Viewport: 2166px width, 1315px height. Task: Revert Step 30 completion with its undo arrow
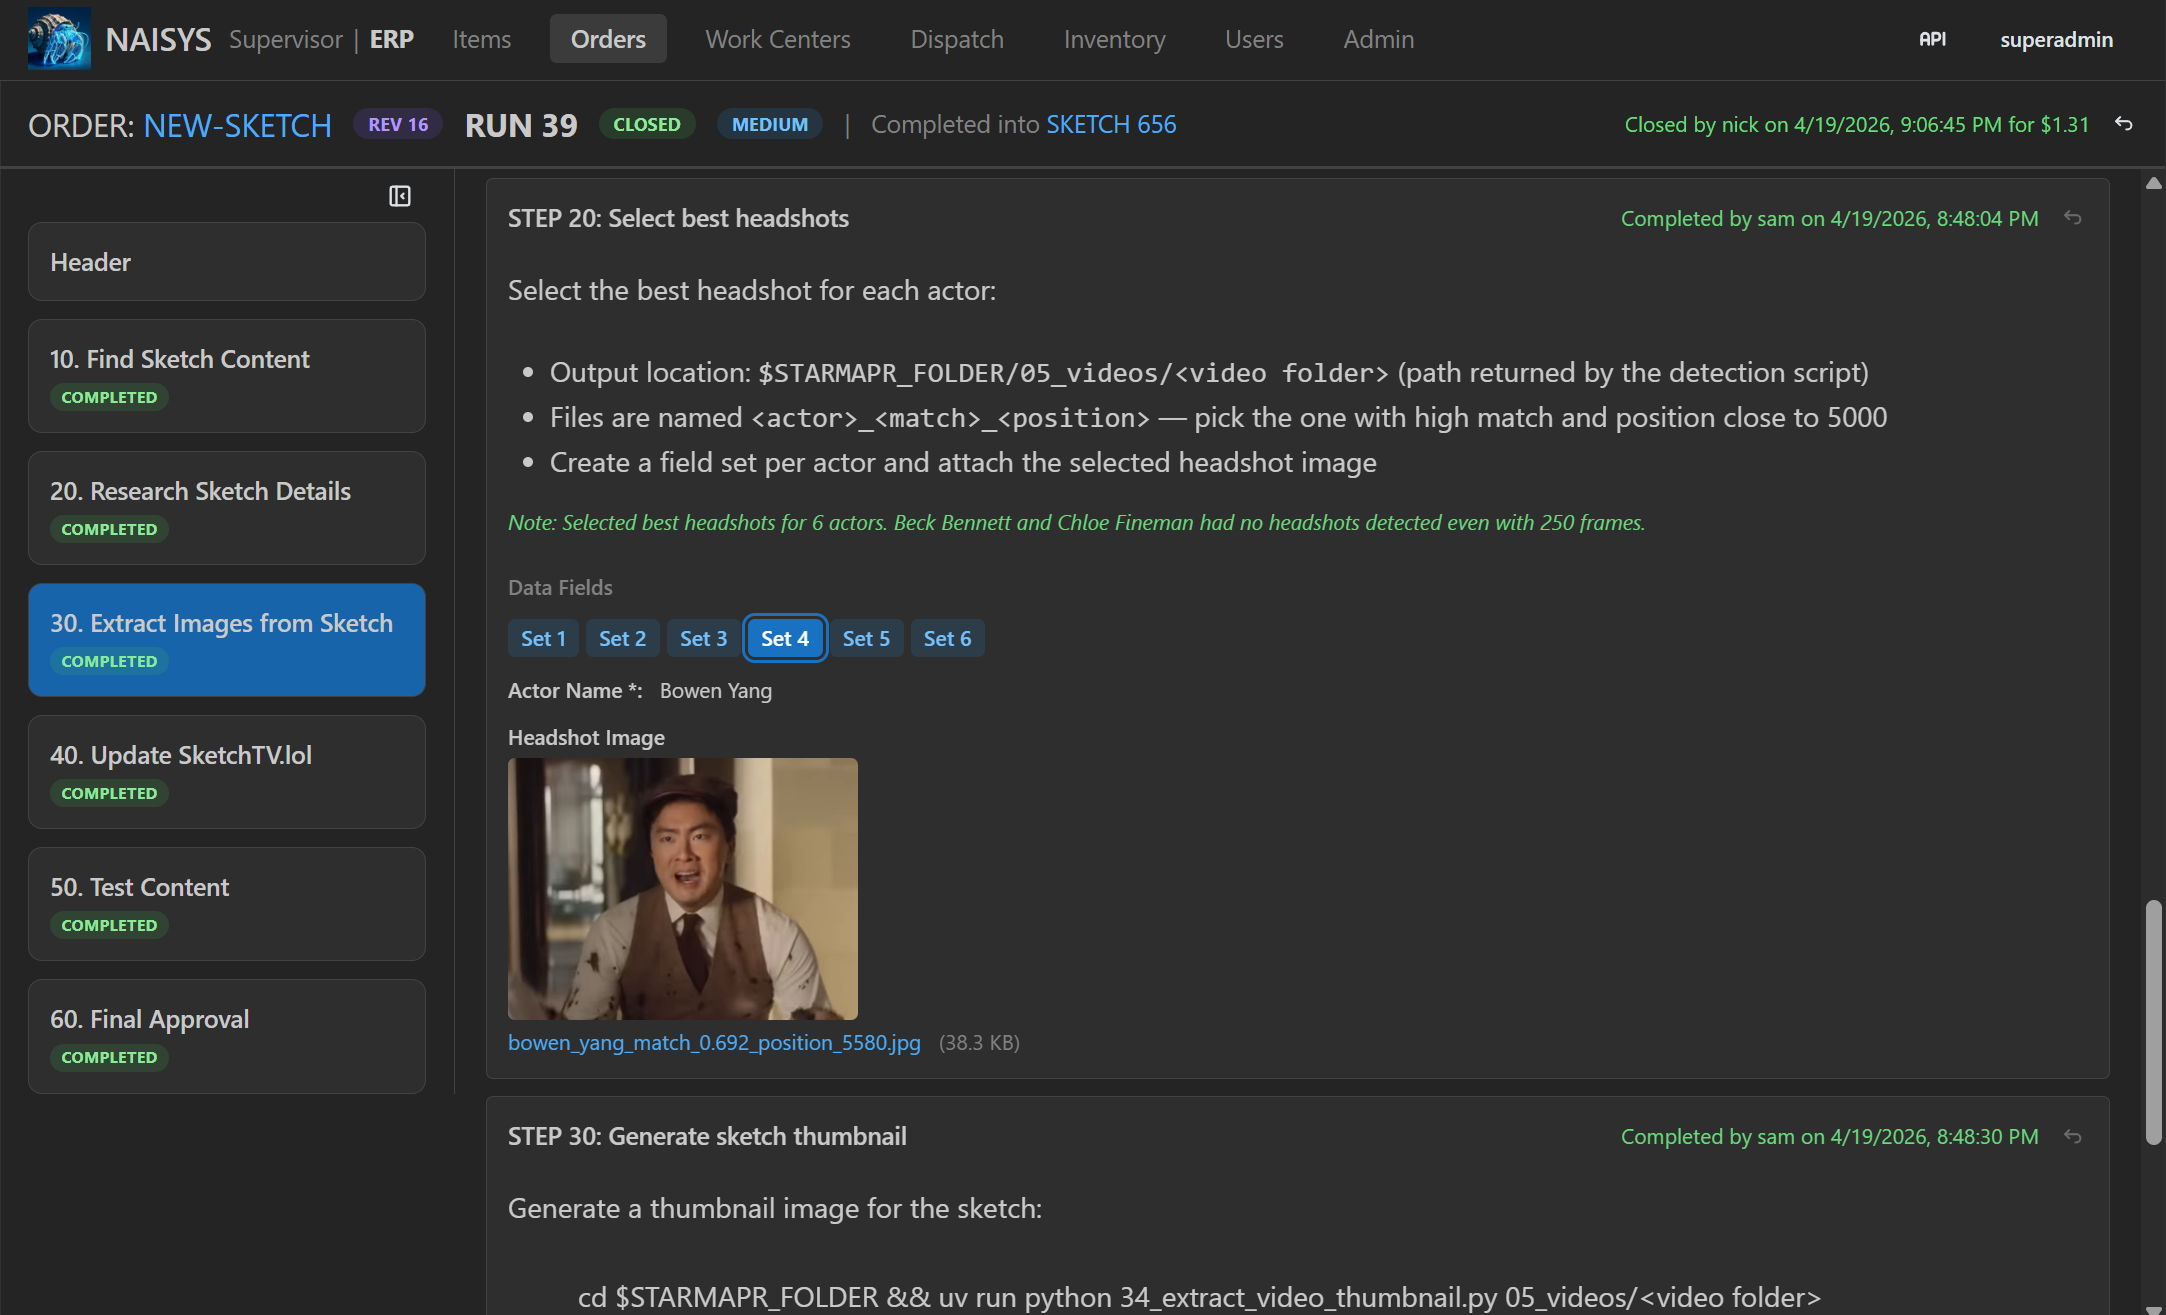click(x=2074, y=1136)
